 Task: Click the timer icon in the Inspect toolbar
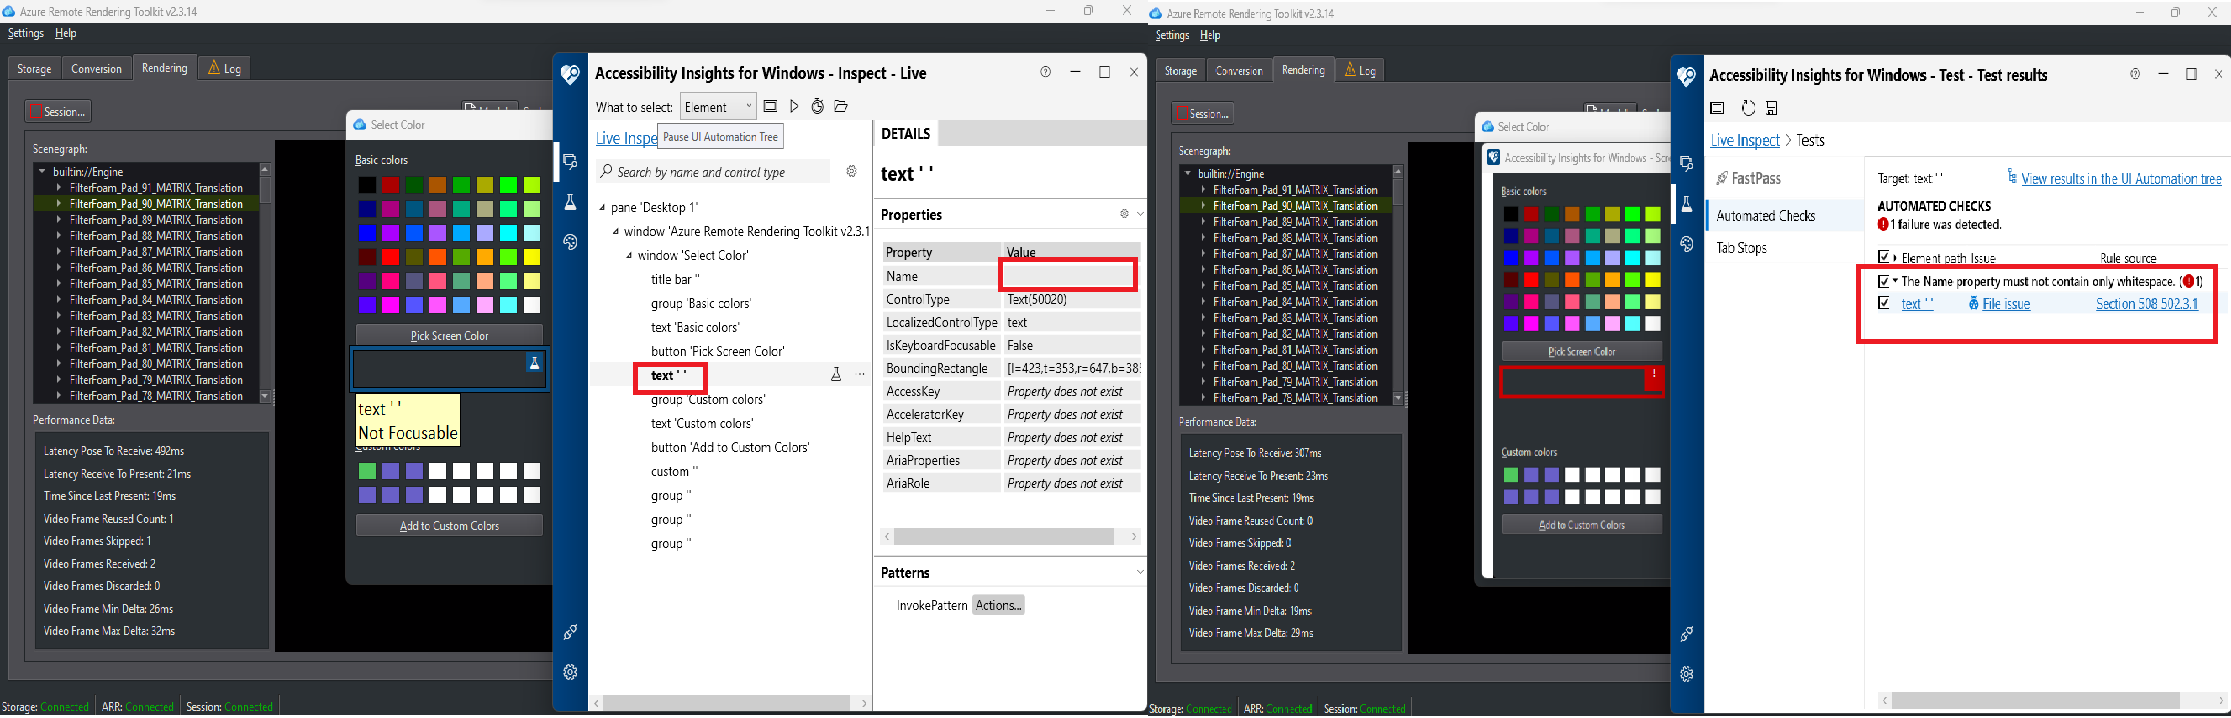click(x=817, y=106)
